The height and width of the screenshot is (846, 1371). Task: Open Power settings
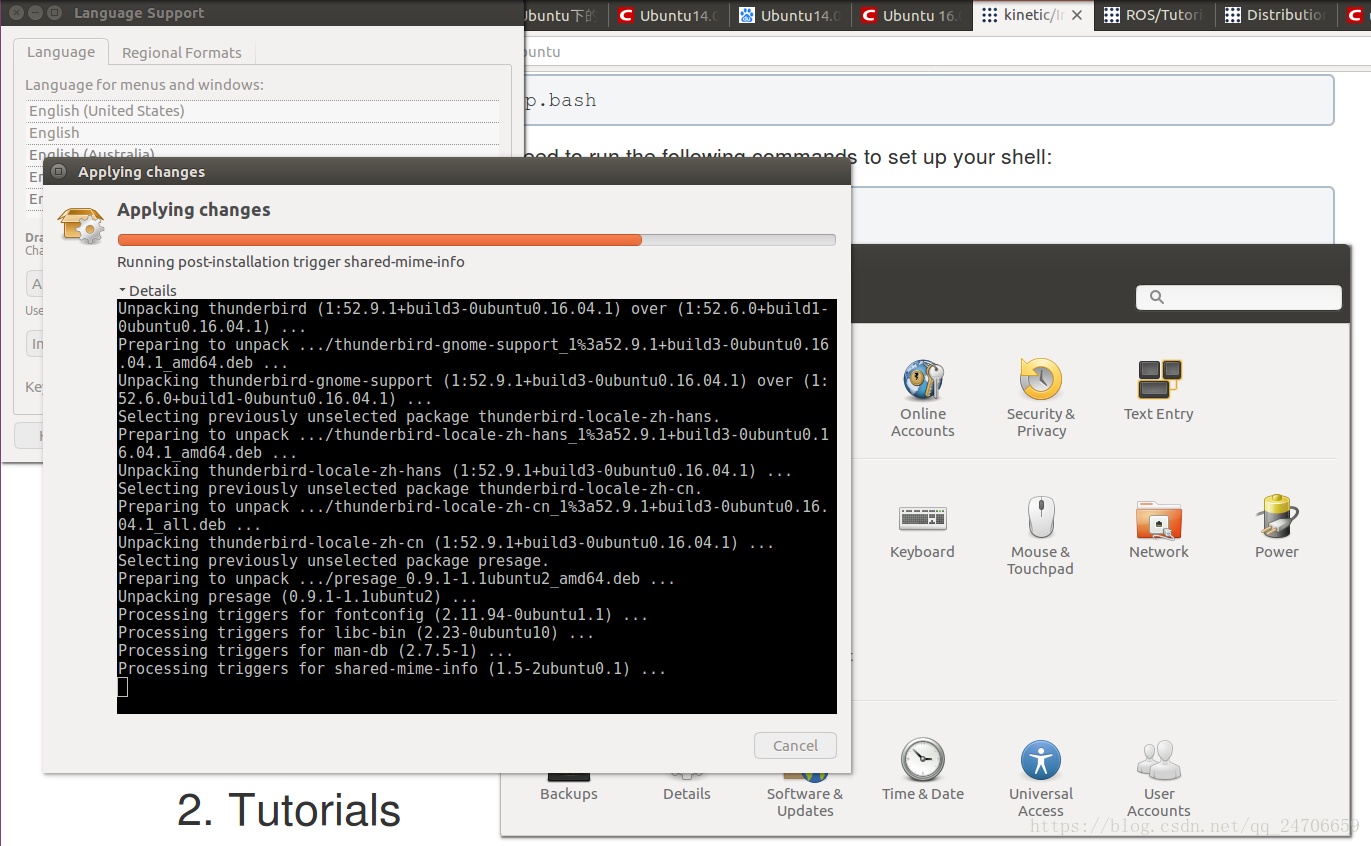pos(1276,528)
